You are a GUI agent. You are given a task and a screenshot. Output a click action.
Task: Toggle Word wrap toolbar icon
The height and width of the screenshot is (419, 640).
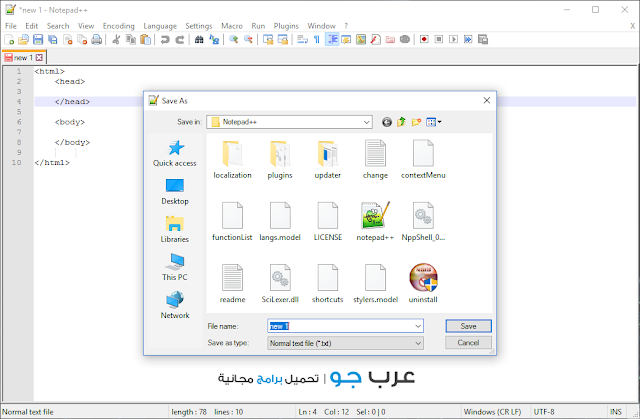click(302, 40)
